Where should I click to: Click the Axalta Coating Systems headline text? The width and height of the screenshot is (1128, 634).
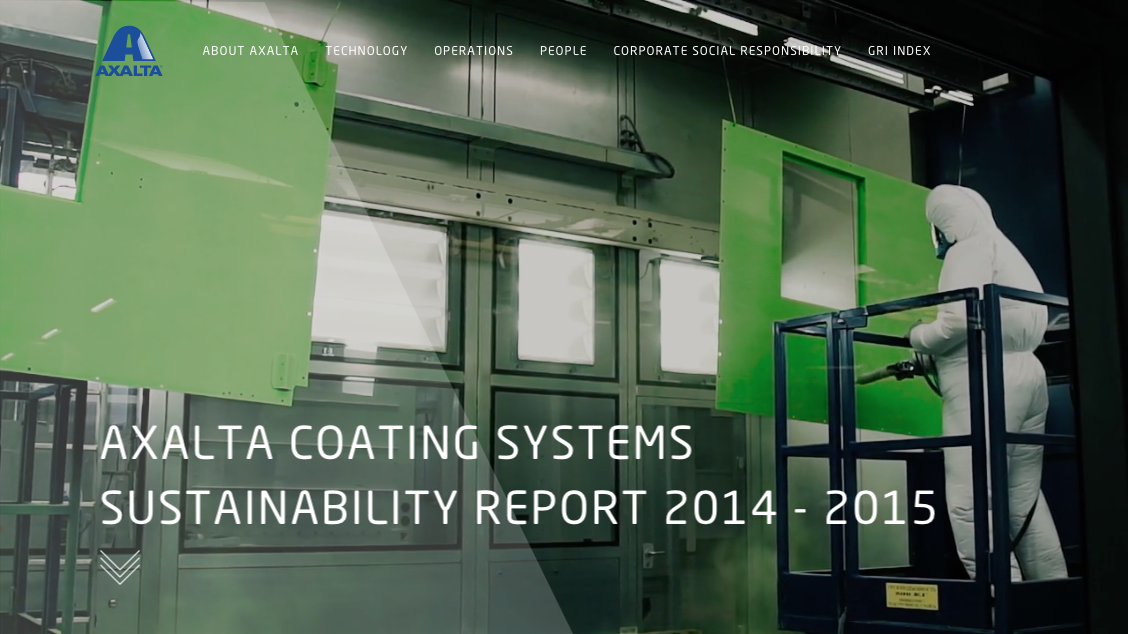pyautogui.click(x=396, y=443)
